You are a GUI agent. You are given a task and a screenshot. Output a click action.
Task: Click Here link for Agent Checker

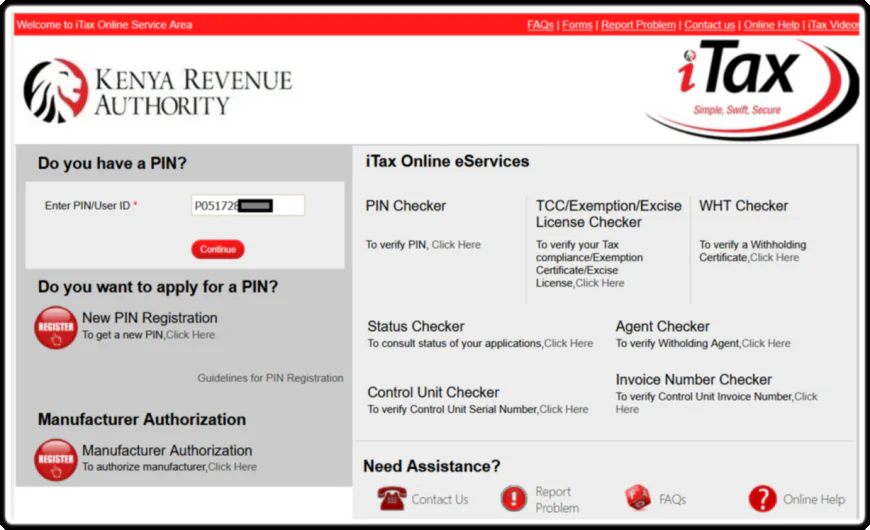click(x=766, y=344)
